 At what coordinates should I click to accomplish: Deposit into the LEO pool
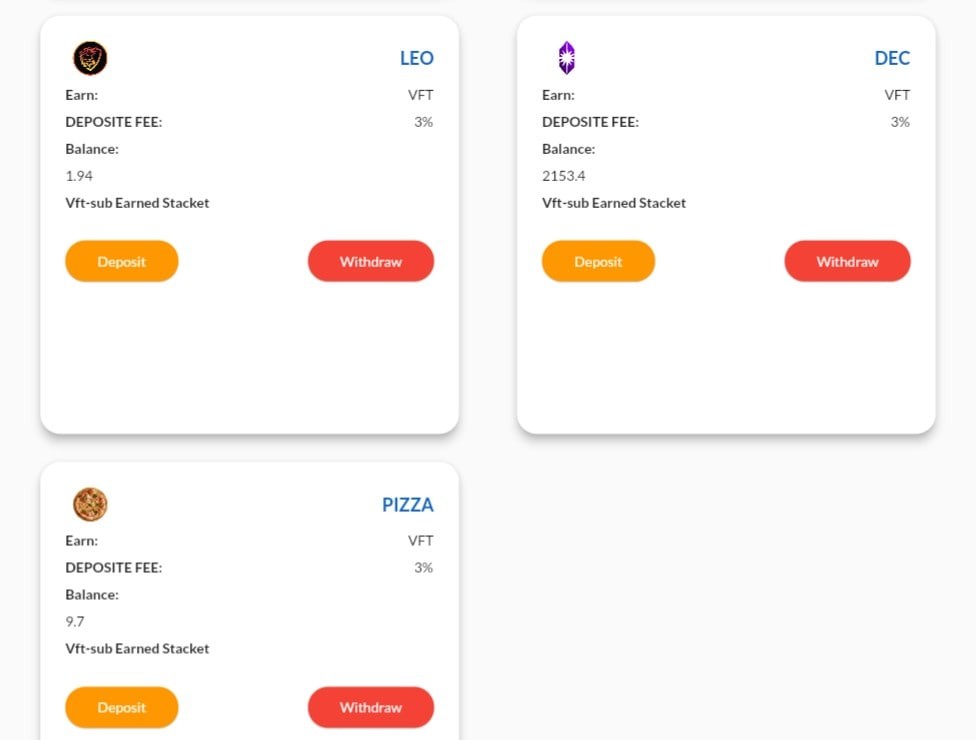pos(122,261)
